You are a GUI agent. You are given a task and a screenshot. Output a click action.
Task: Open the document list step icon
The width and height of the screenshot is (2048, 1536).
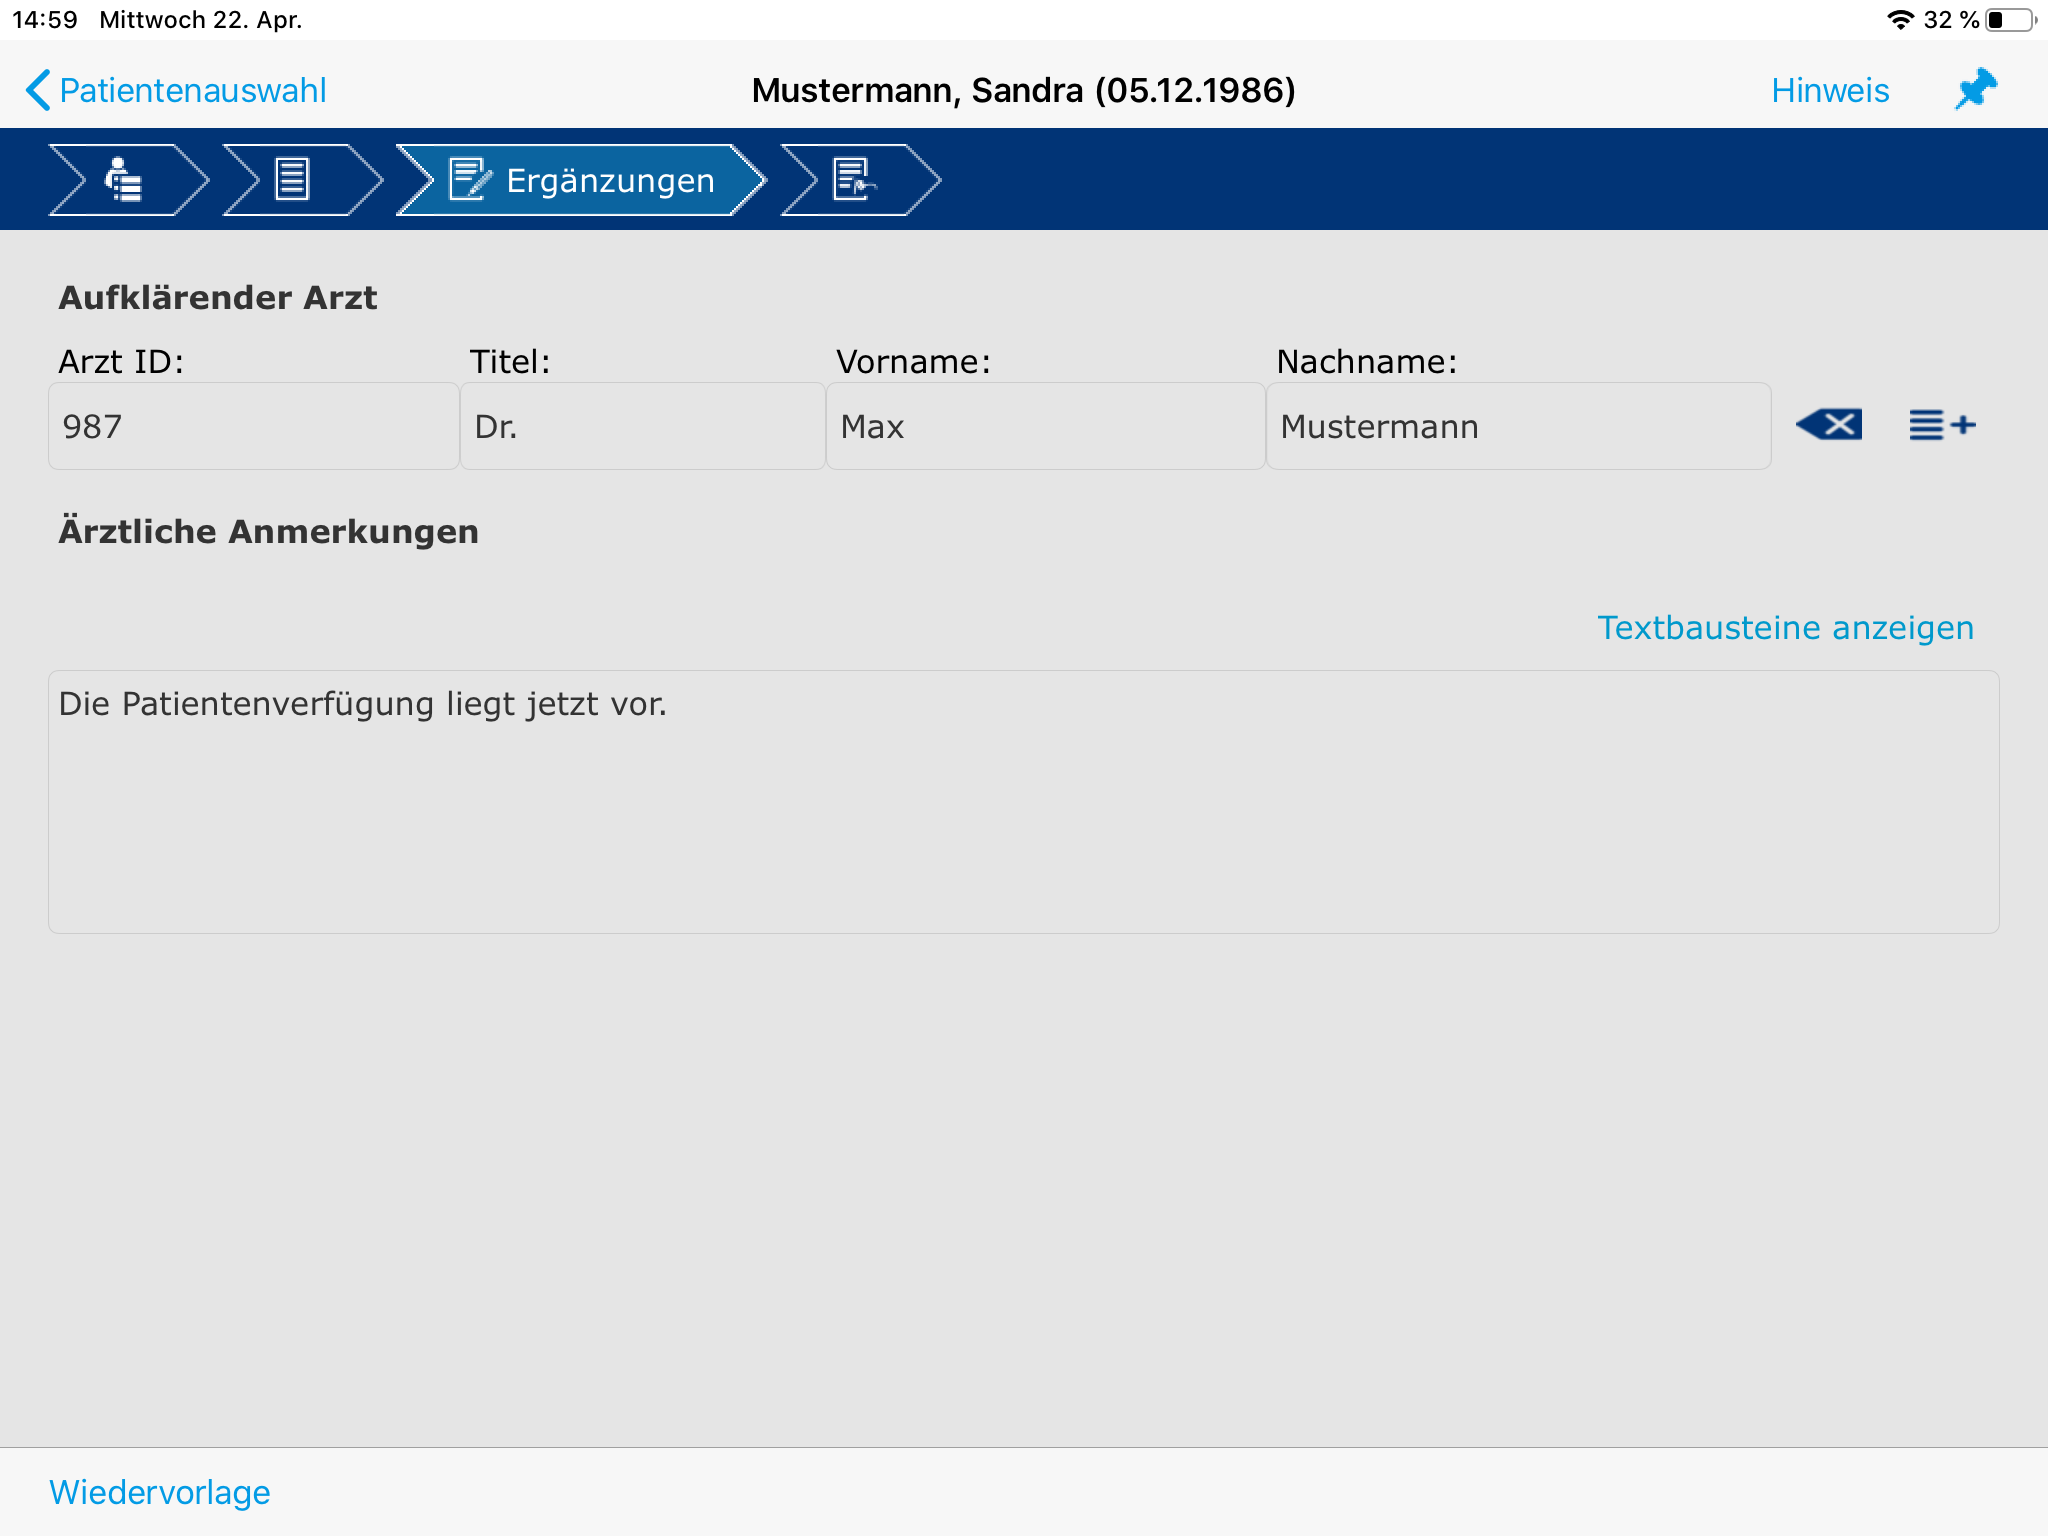point(293,180)
